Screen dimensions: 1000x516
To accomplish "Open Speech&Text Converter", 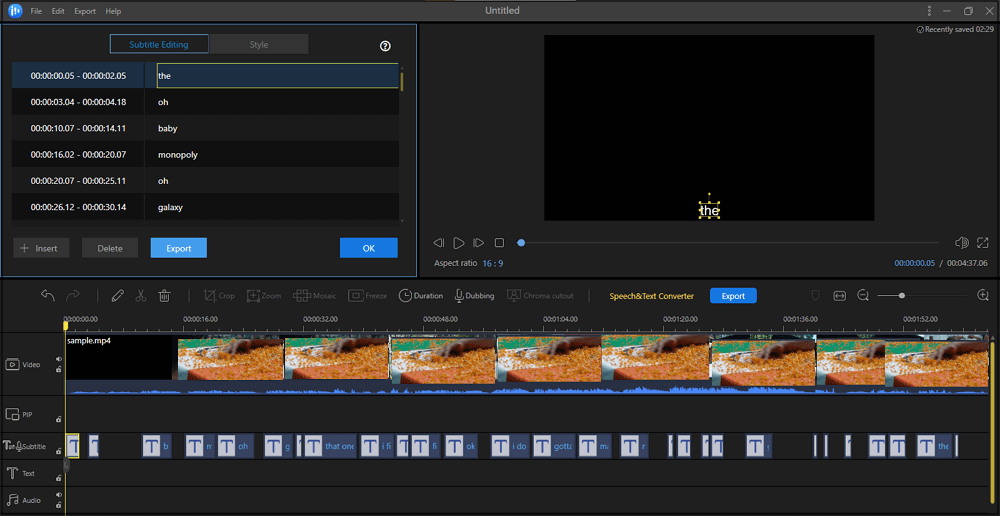I will click(x=651, y=296).
